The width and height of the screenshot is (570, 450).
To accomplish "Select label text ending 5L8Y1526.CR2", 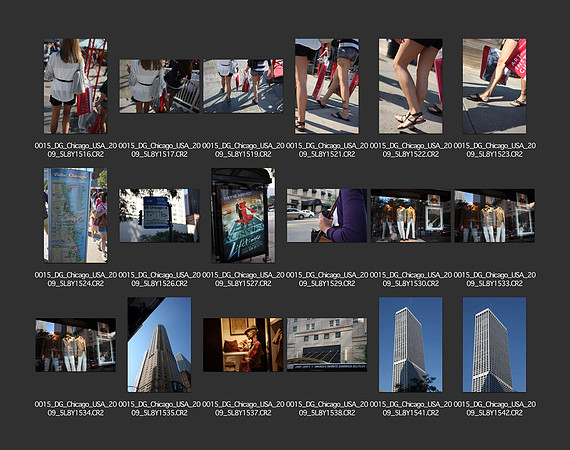I will (159, 279).
